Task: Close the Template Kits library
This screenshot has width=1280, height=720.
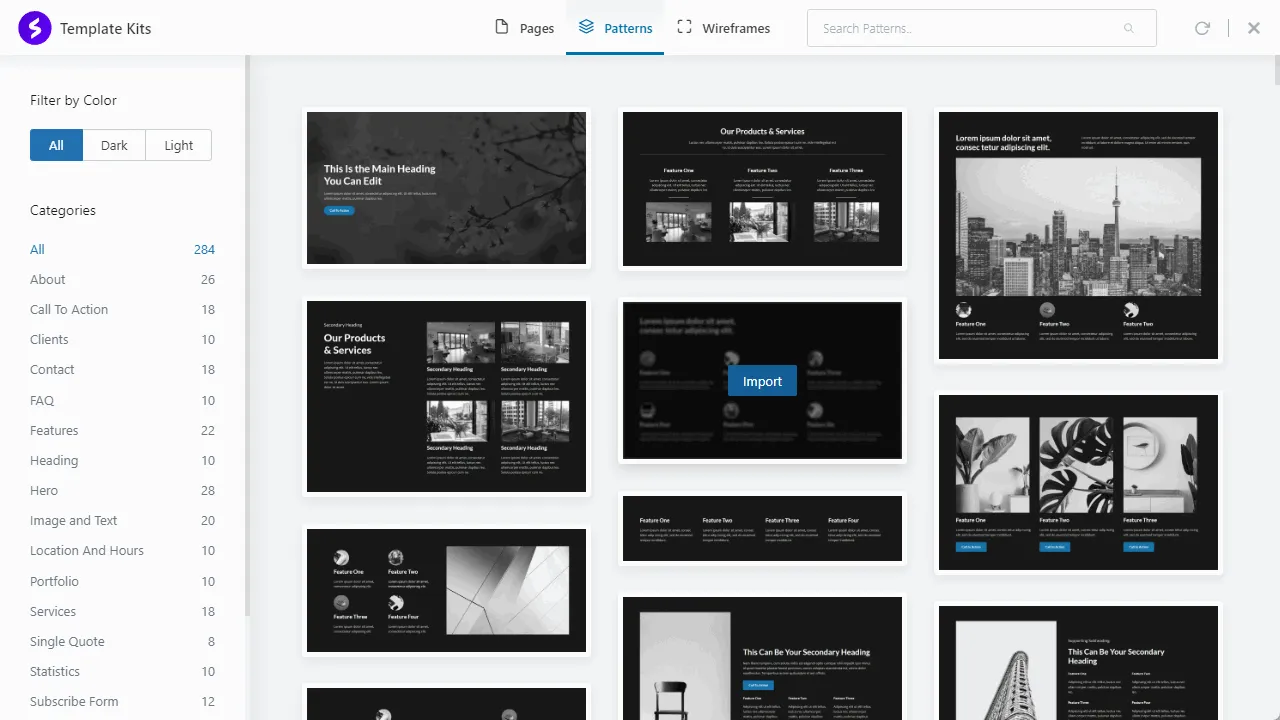Action: point(1254,28)
